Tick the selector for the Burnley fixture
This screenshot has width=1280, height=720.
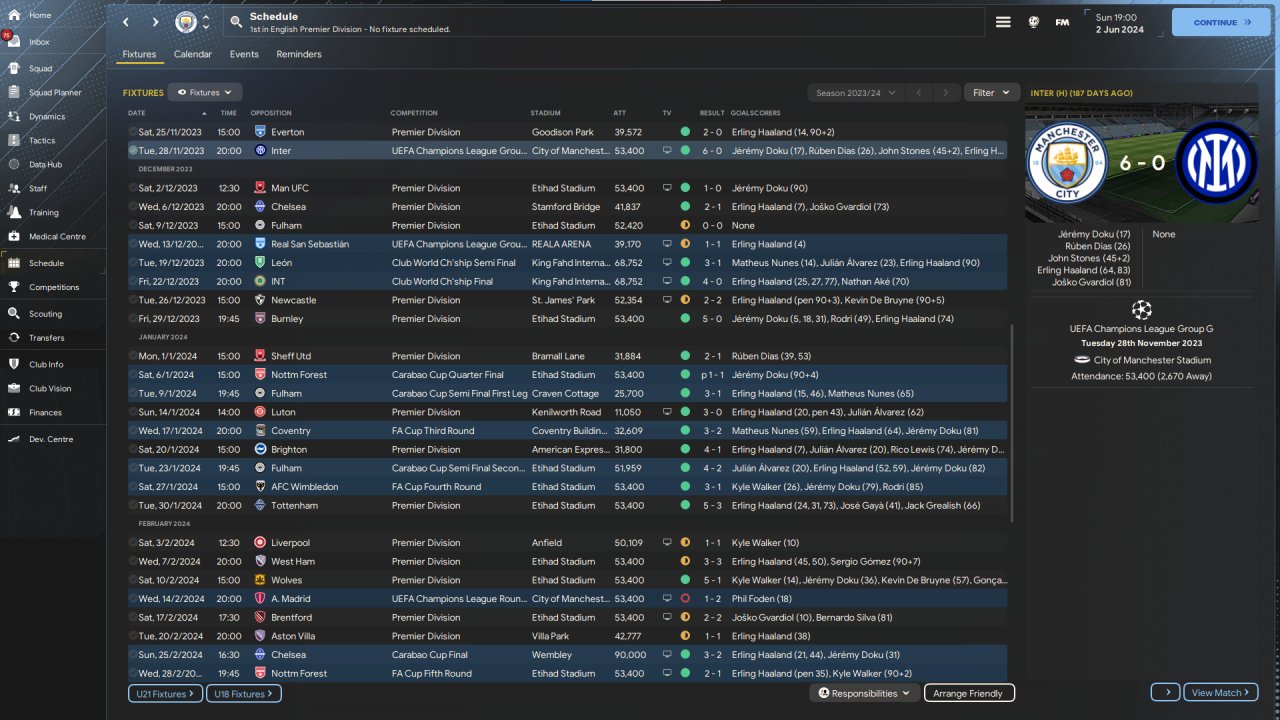pos(133,319)
